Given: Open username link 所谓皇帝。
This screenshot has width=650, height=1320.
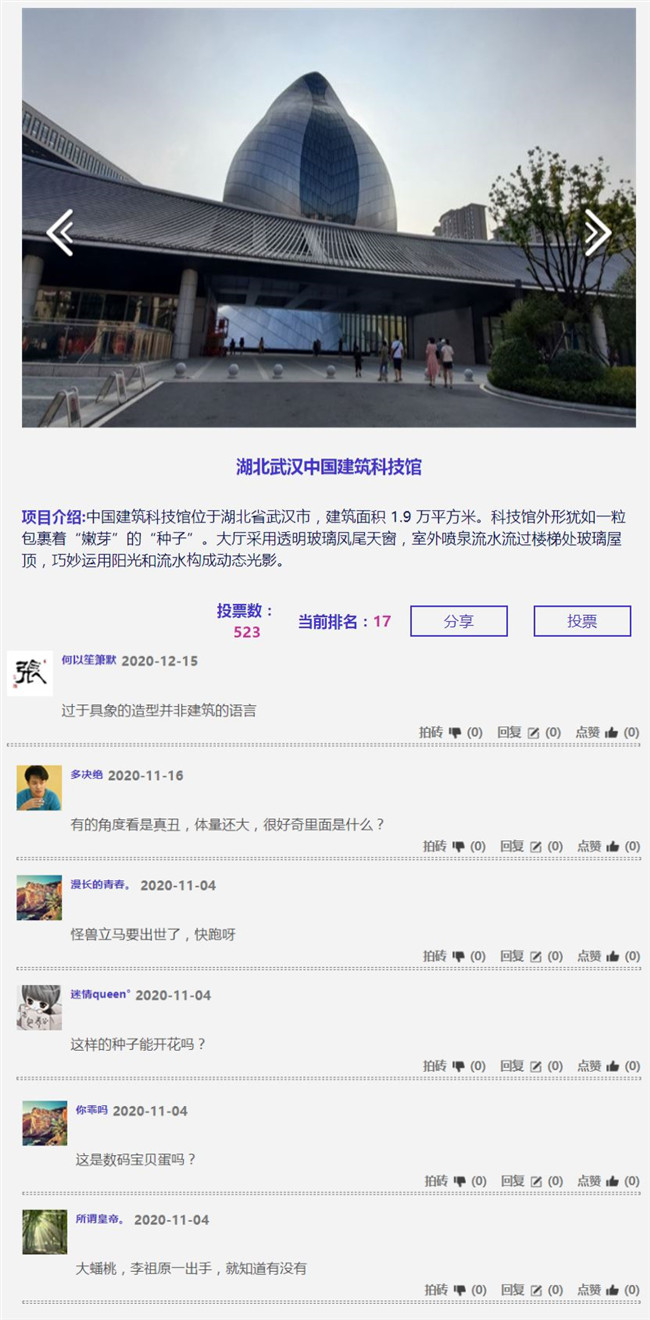Looking at the screenshot, I should pos(101,1219).
